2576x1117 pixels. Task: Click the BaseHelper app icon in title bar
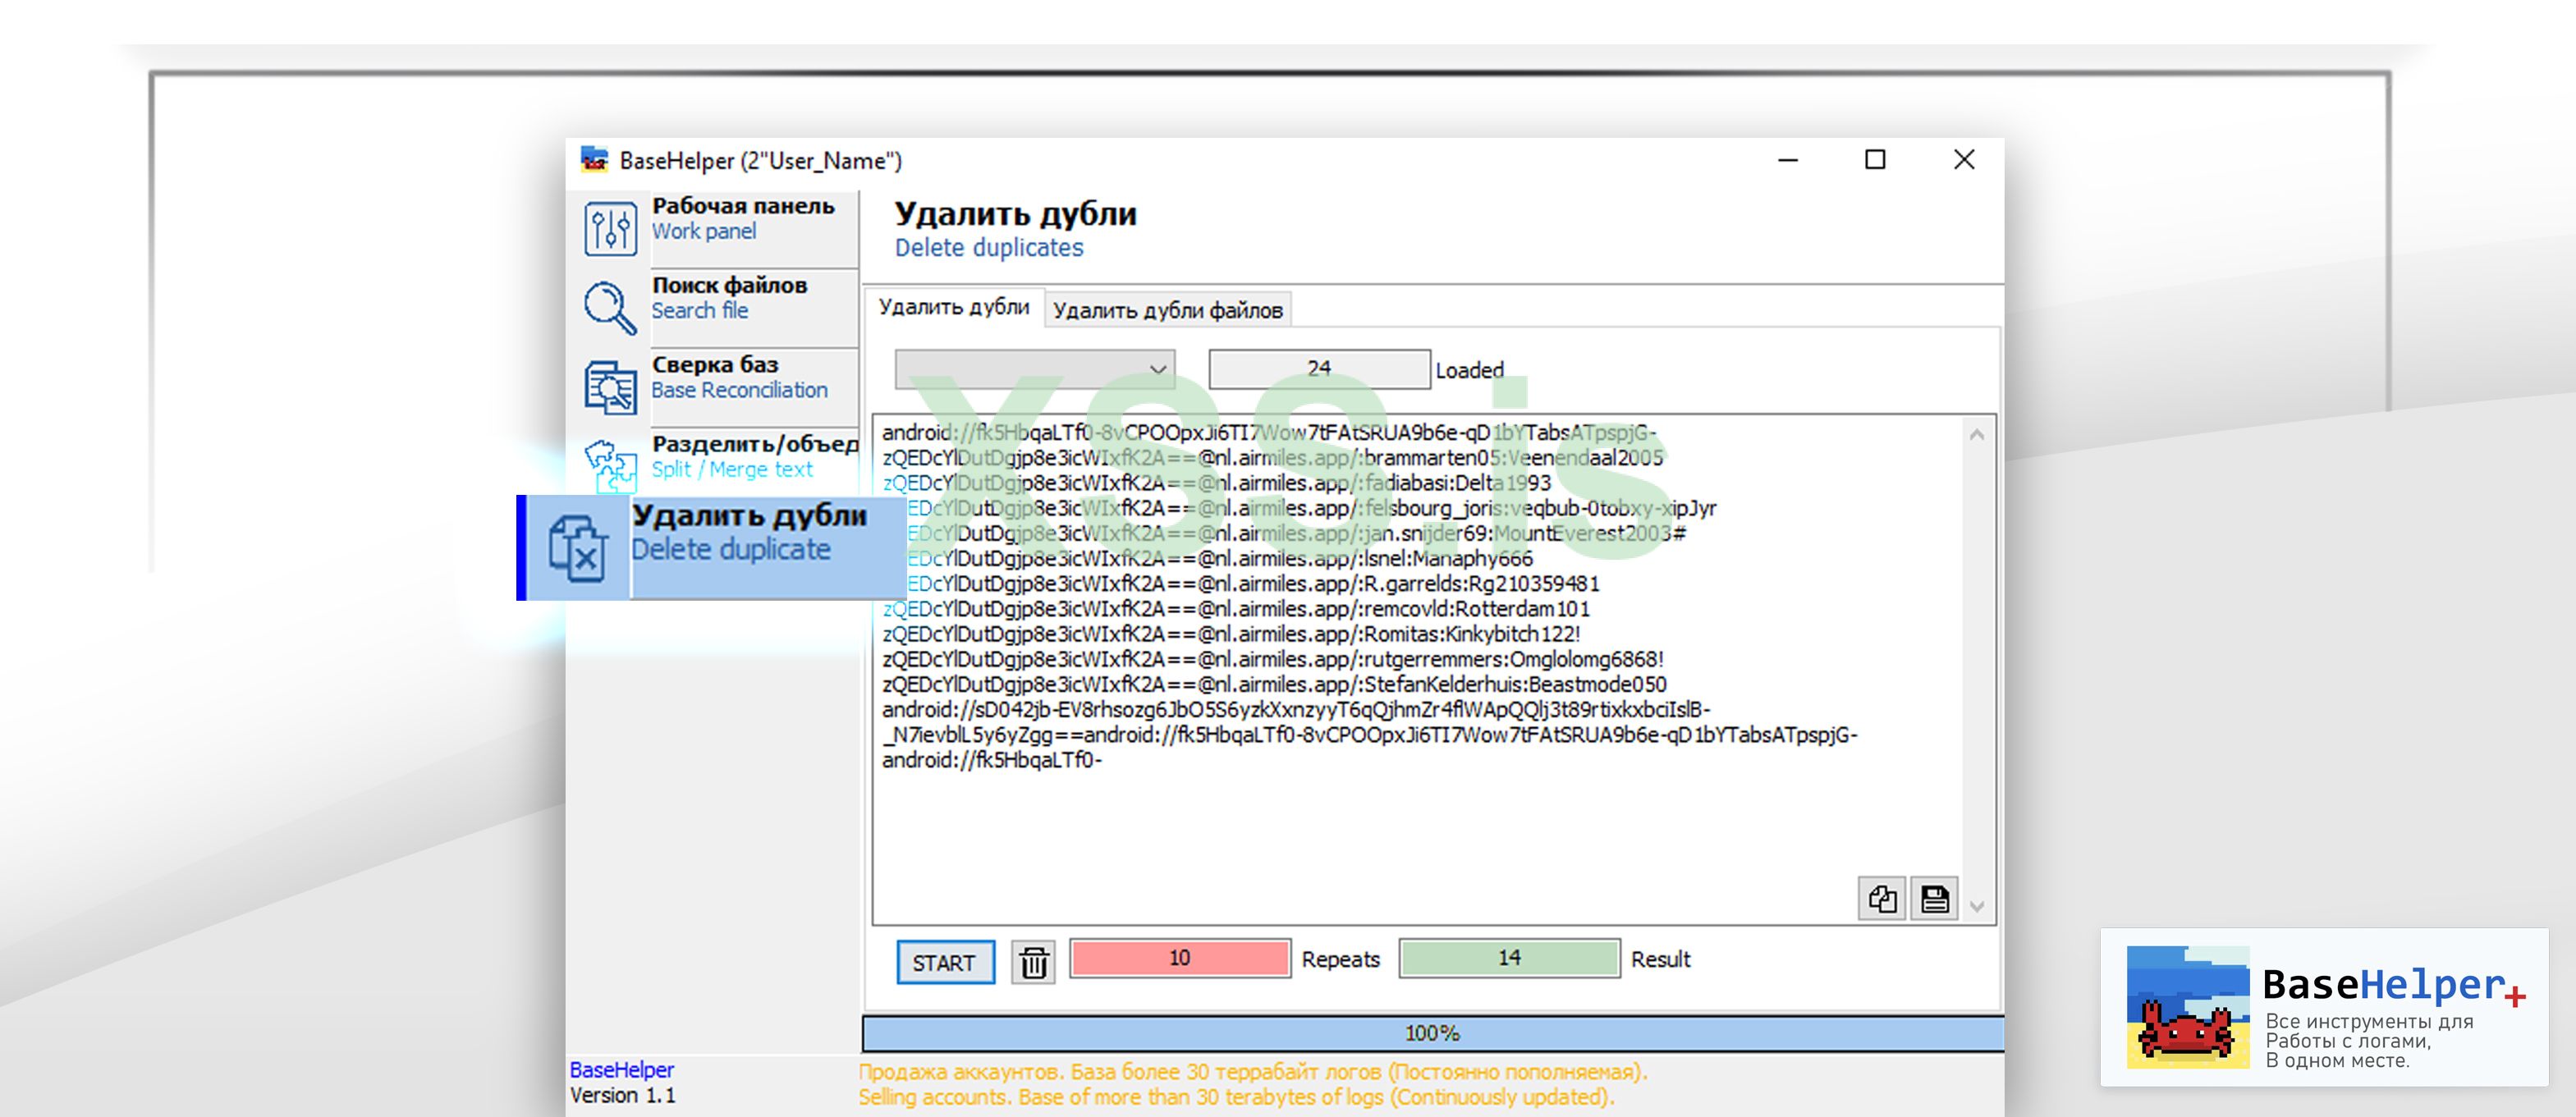pos(595,160)
